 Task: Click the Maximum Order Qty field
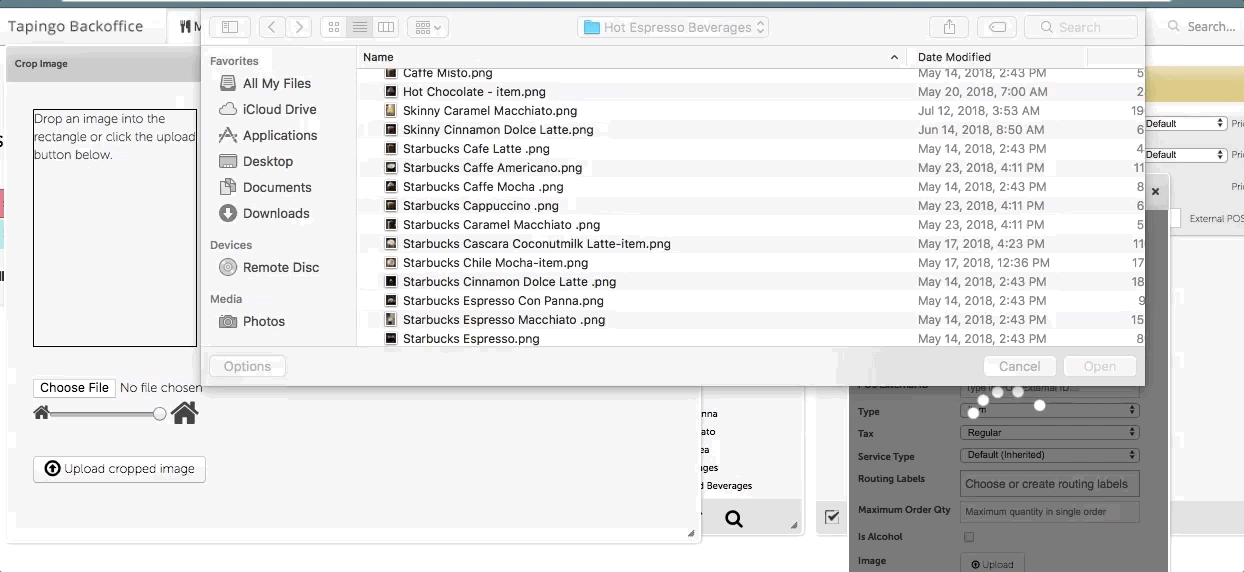1050,512
